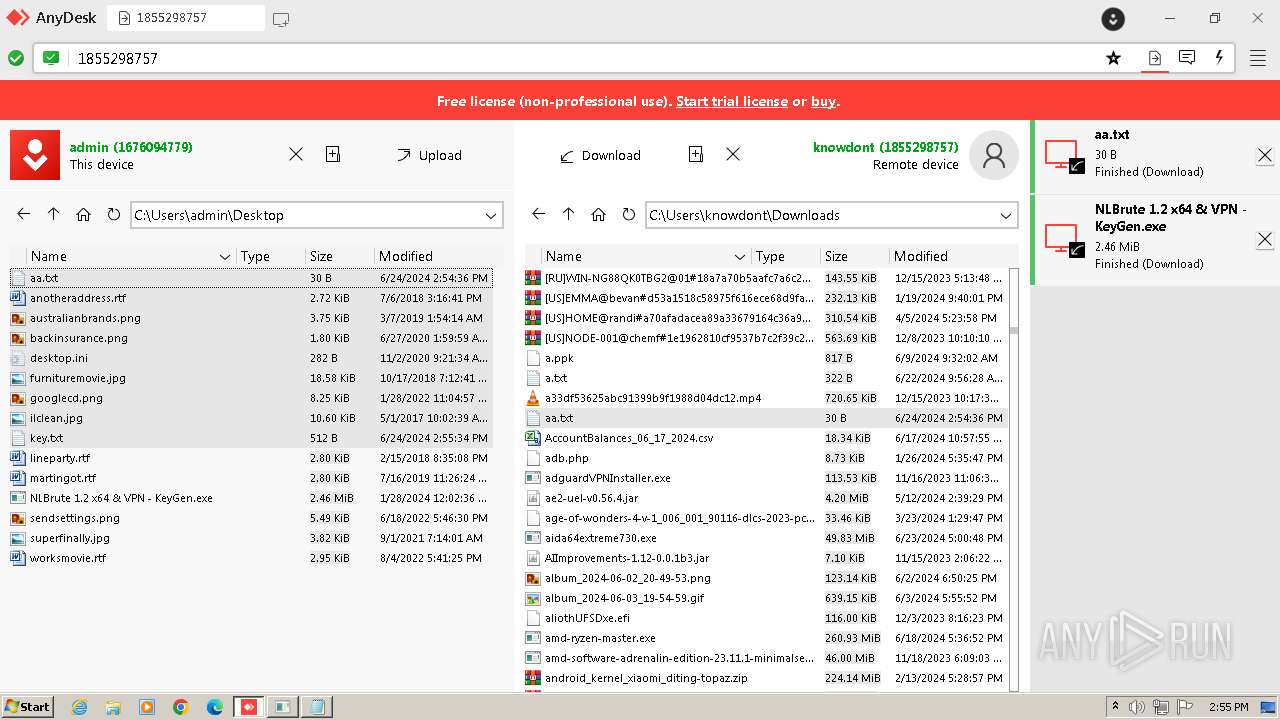Go back in local file browser
The width and height of the screenshot is (1280, 720).
[24, 214]
